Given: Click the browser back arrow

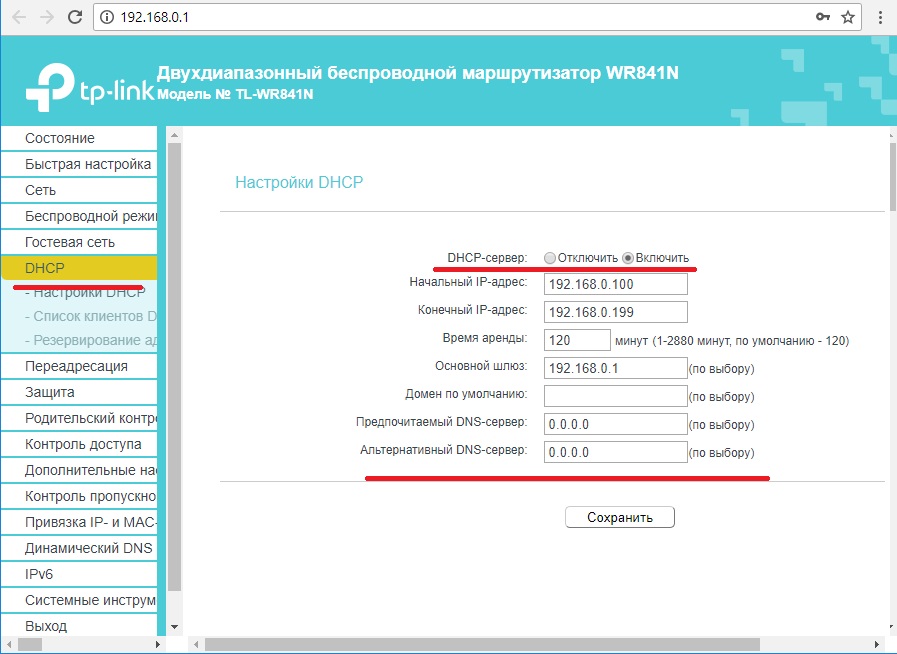Looking at the screenshot, I should pos(20,15).
